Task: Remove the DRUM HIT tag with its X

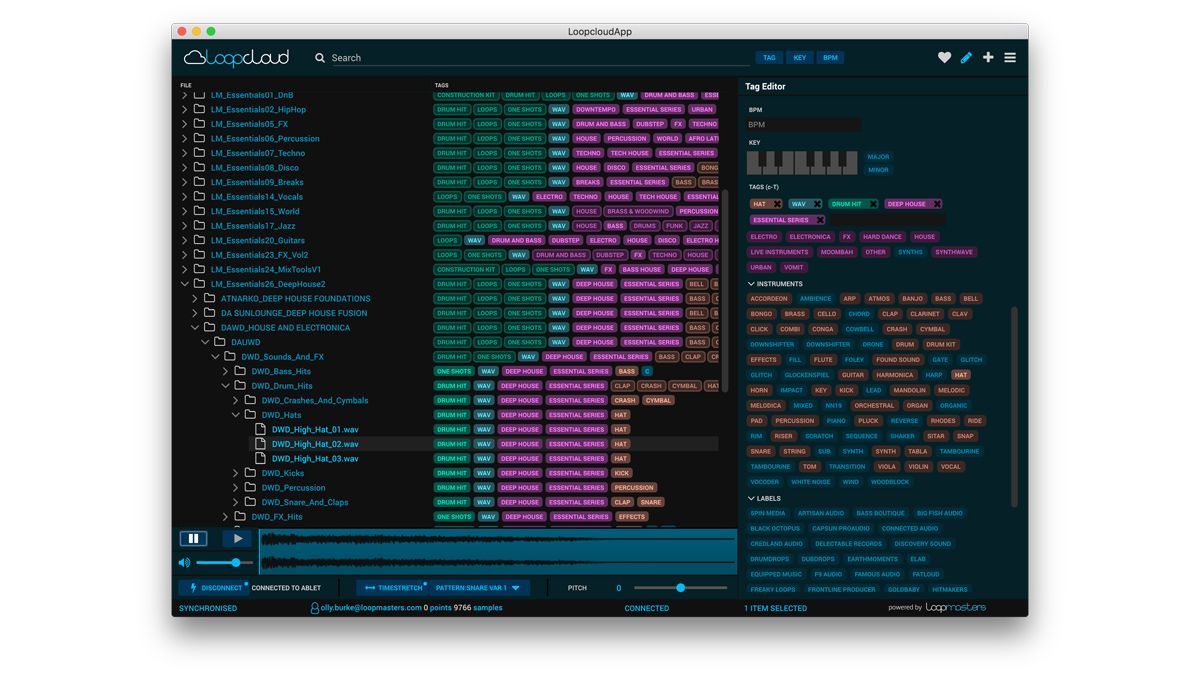Action: (872, 204)
